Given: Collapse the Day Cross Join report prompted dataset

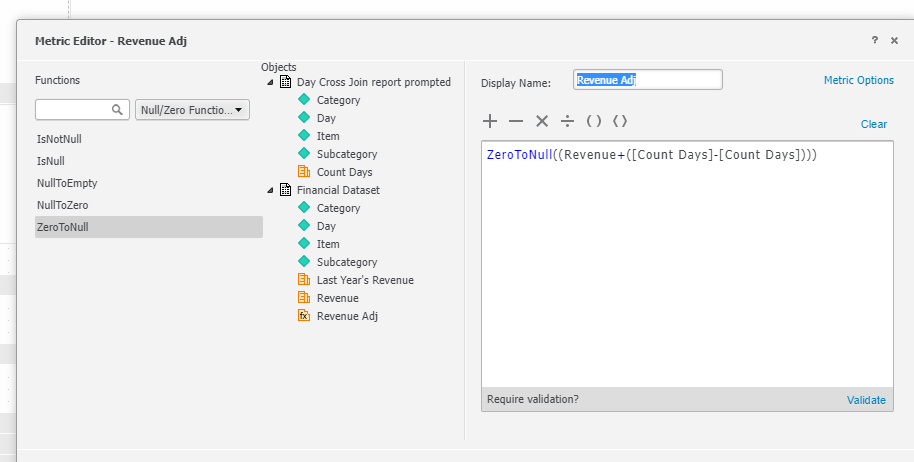Looking at the screenshot, I should (x=270, y=82).
